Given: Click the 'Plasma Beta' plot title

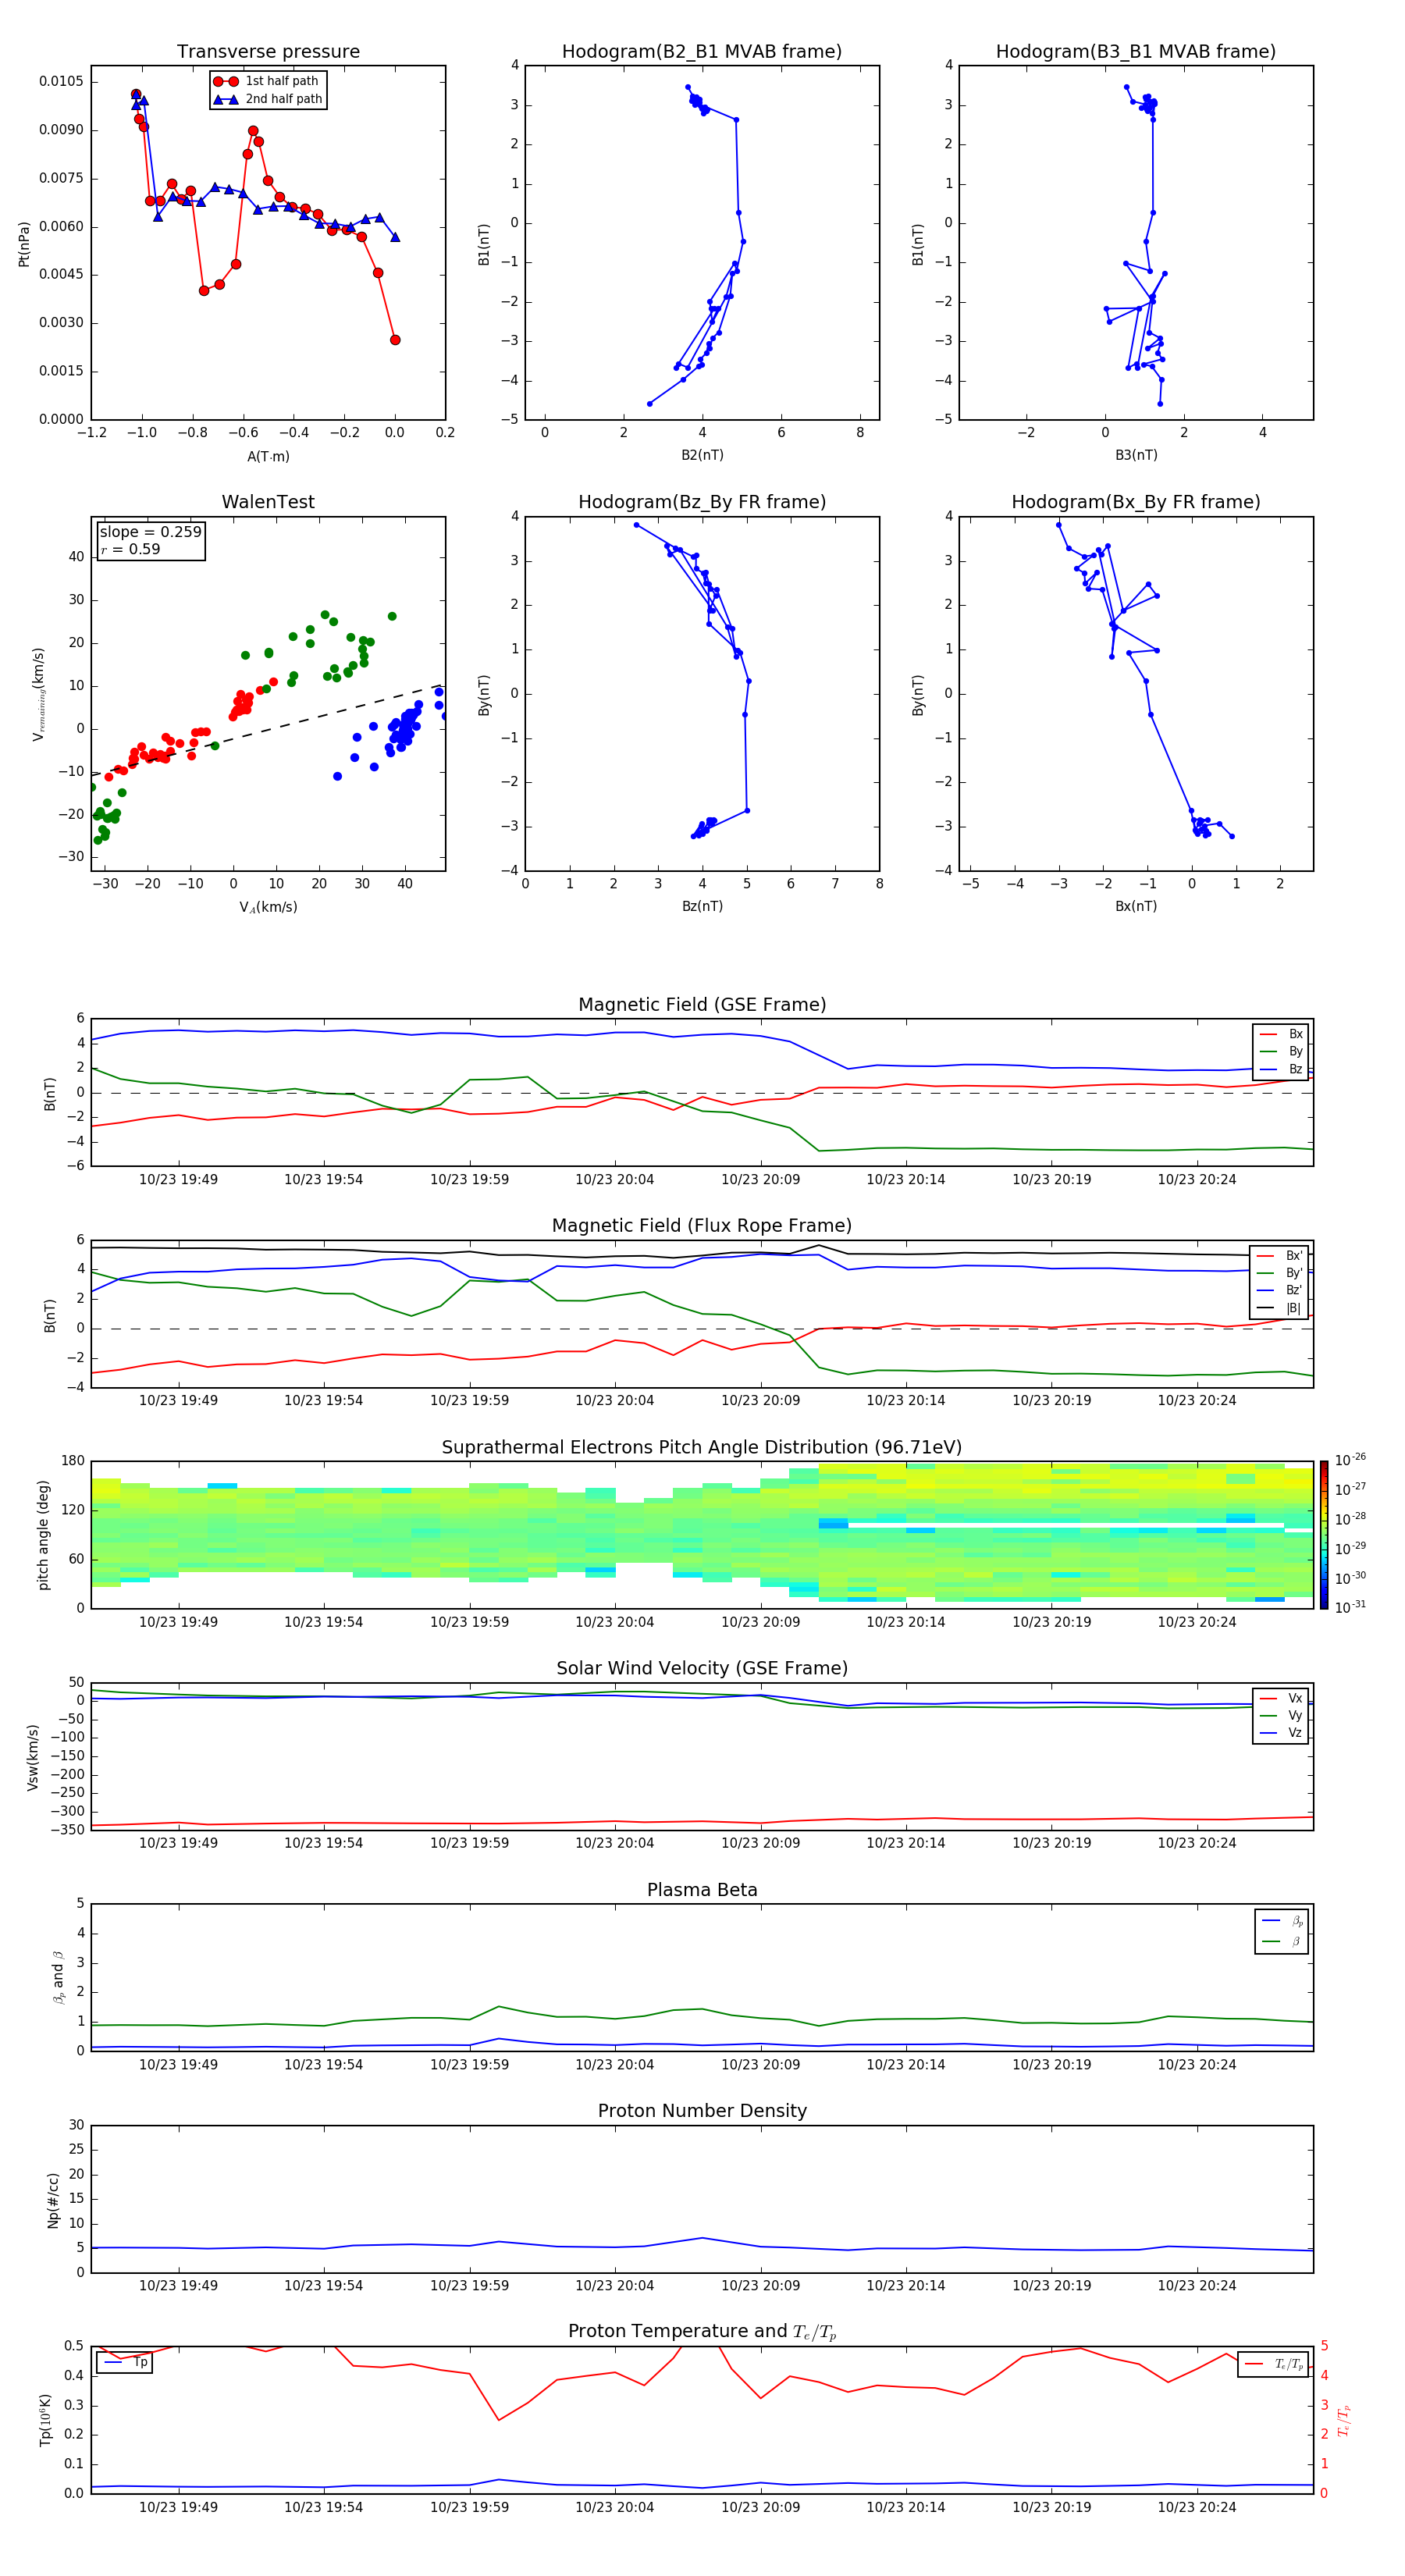Looking at the screenshot, I should 702,1890.
